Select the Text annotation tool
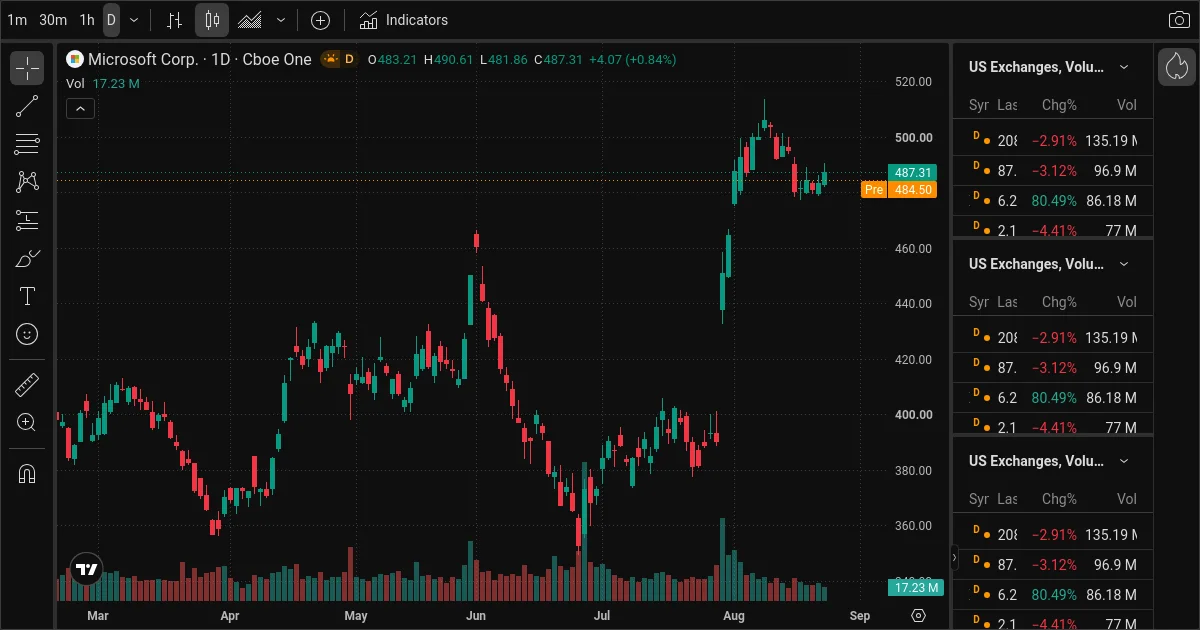 (27, 296)
